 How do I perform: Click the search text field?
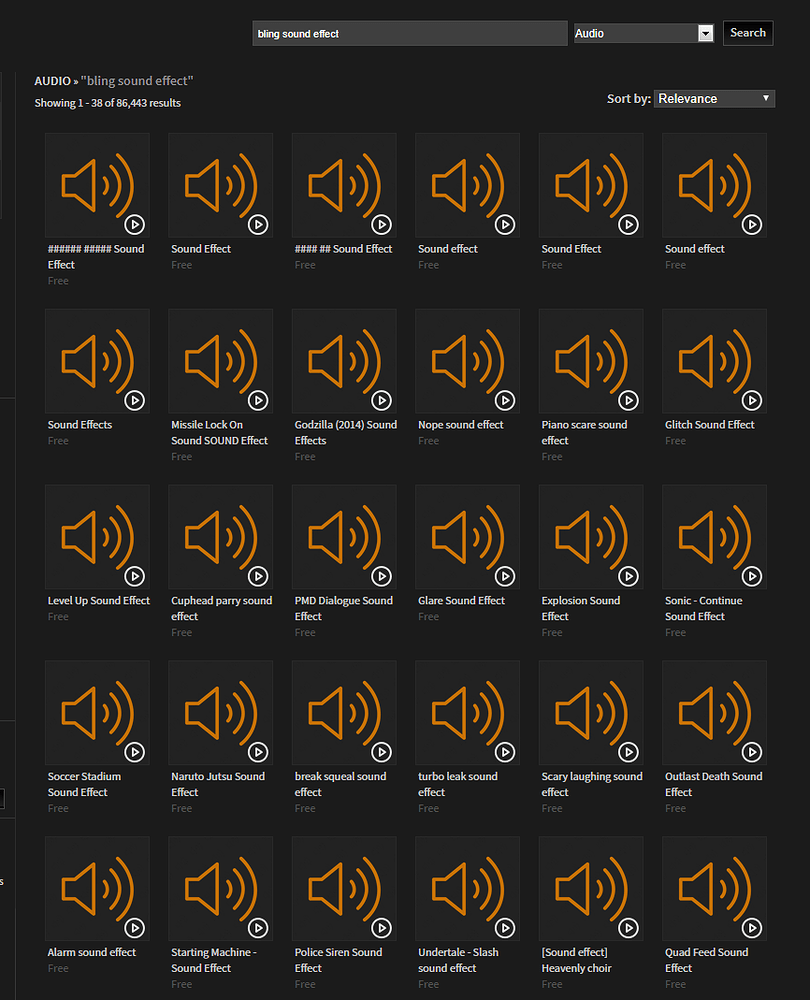tap(410, 33)
